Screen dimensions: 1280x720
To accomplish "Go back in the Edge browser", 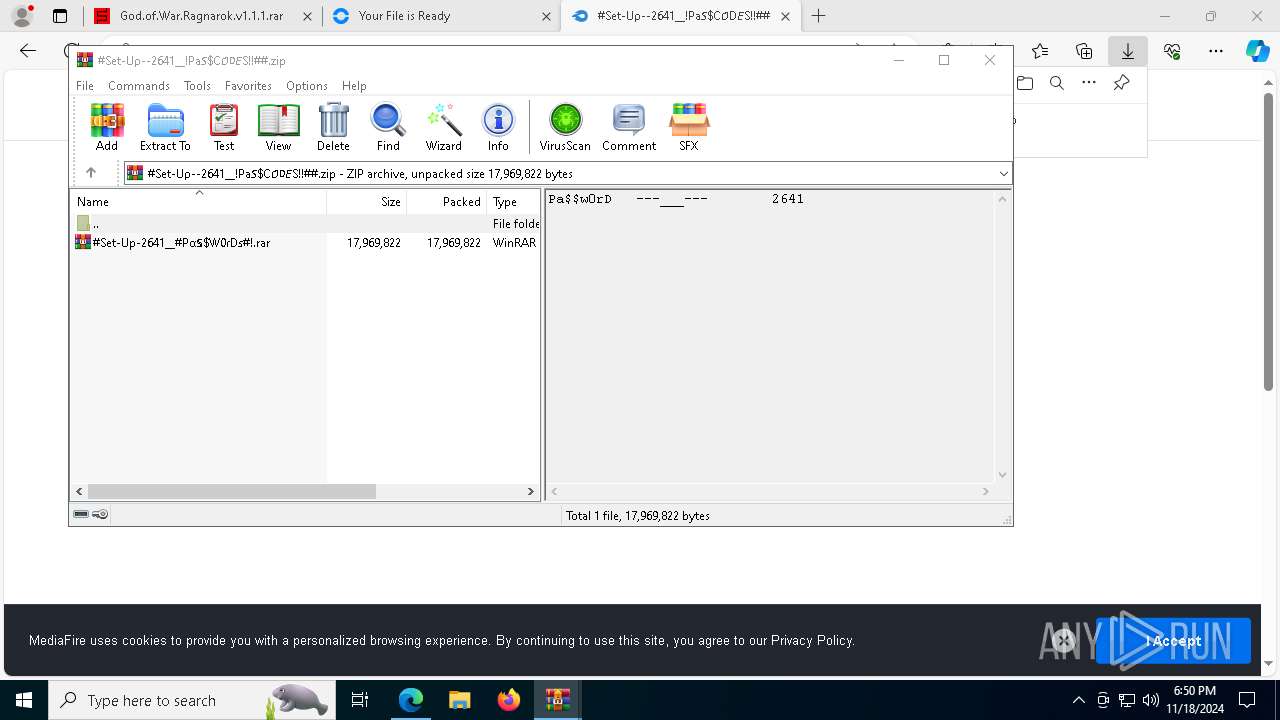I will click(28, 51).
